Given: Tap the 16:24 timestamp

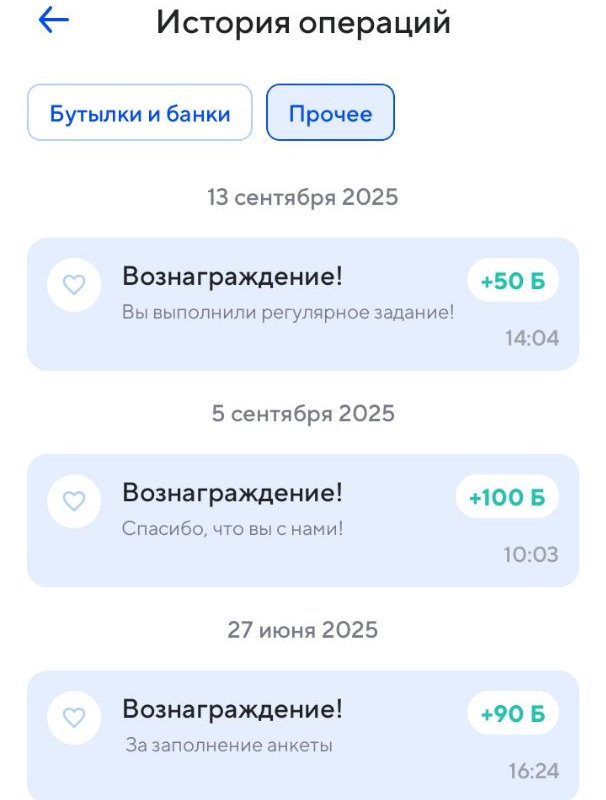Looking at the screenshot, I should click(x=533, y=770).
